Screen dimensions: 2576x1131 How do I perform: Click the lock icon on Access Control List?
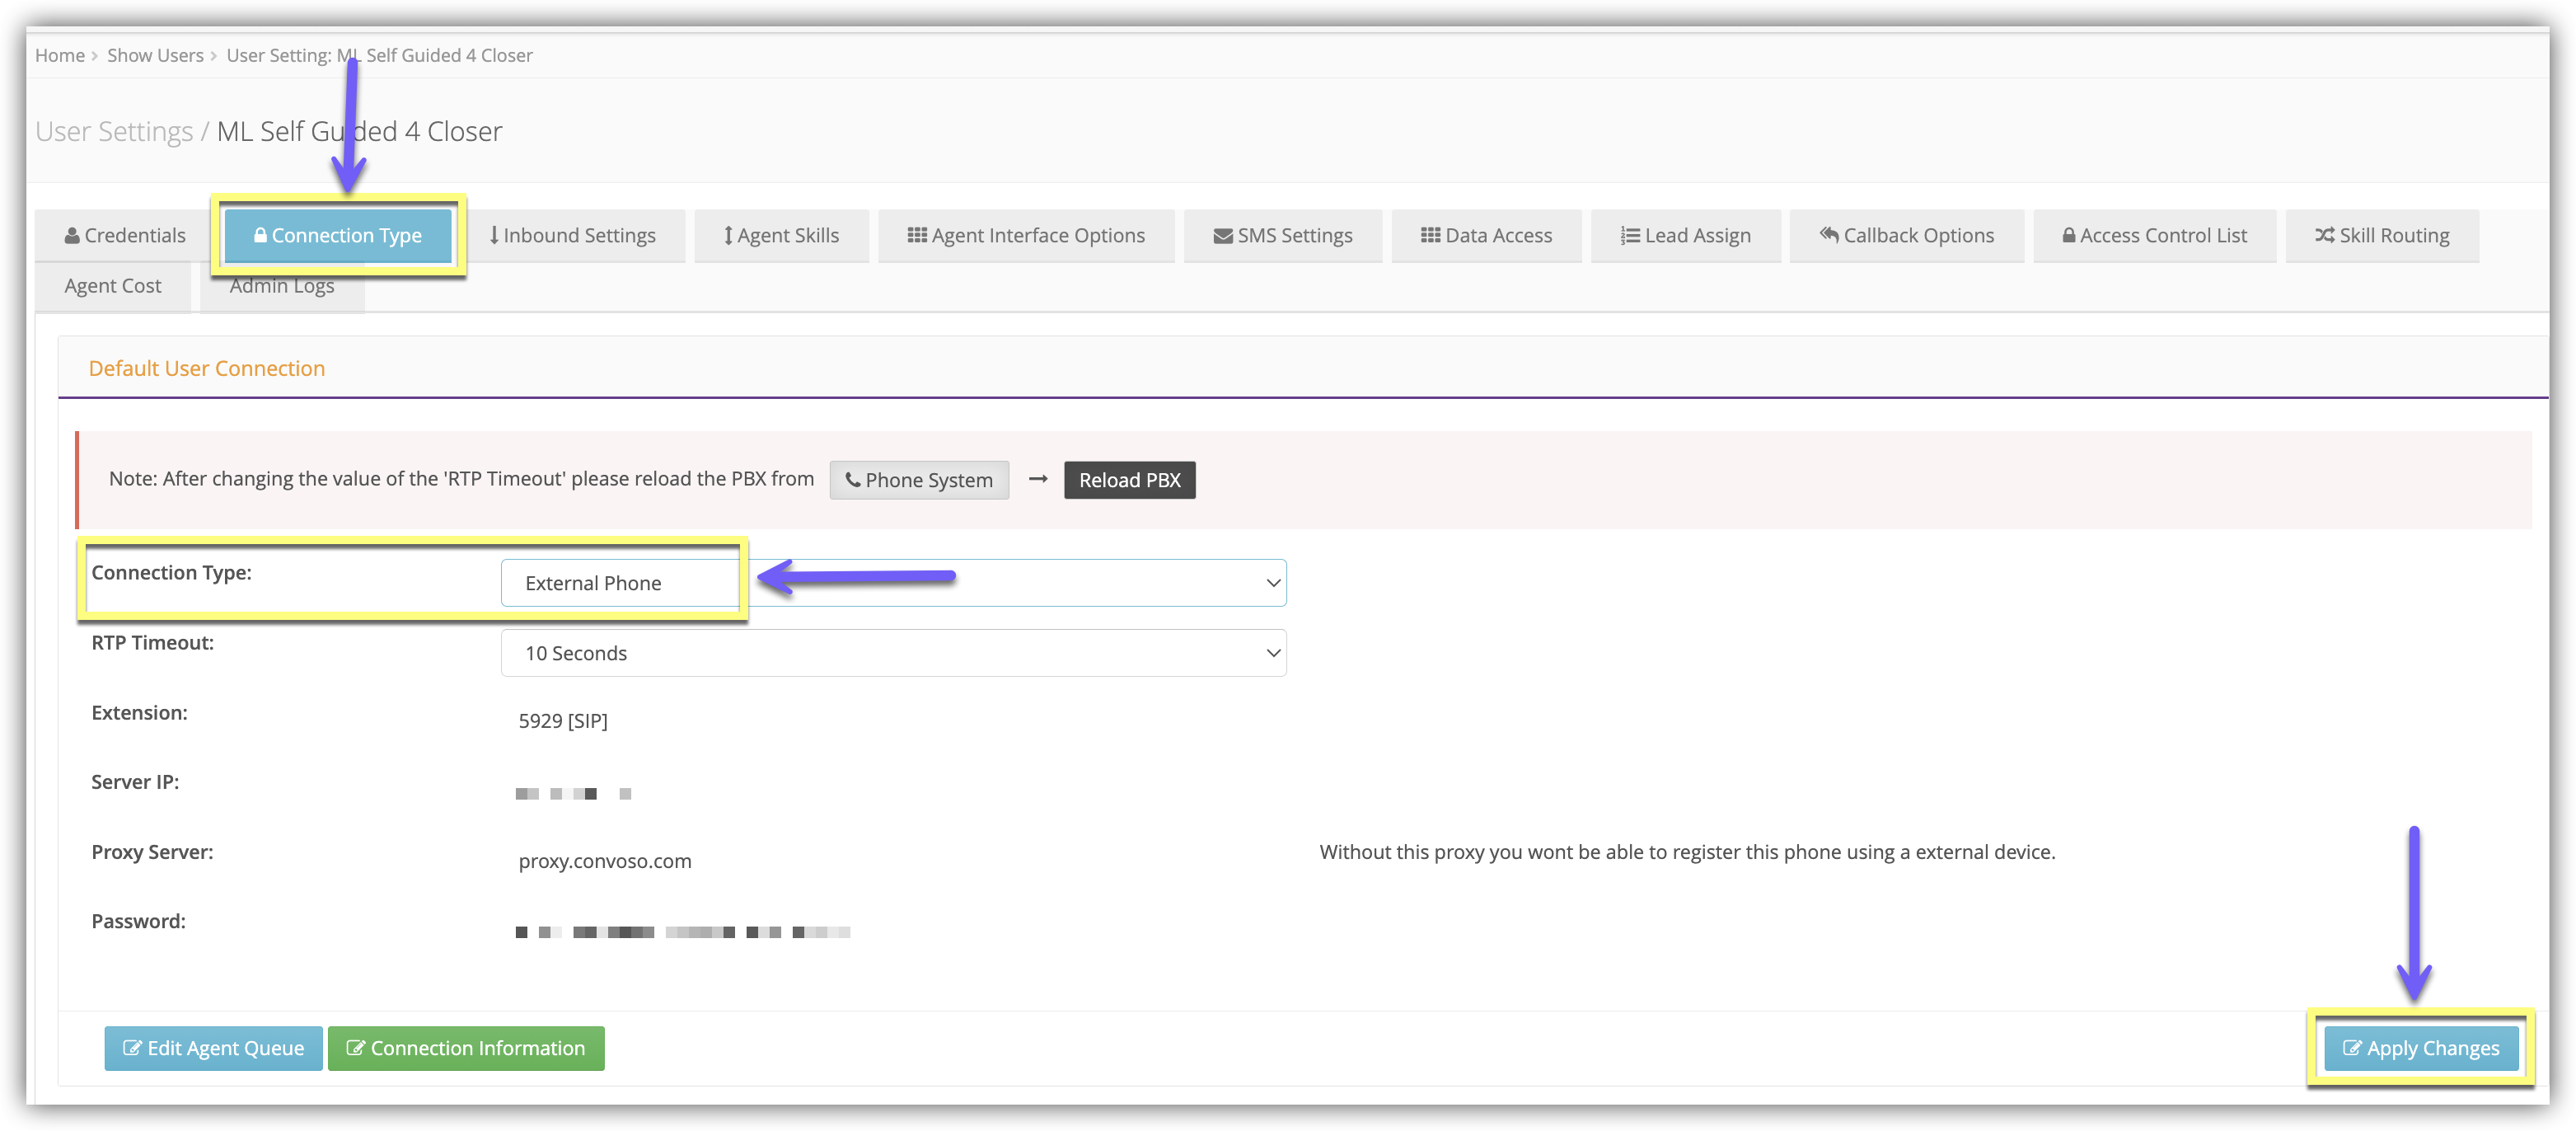pos(2068,236)
